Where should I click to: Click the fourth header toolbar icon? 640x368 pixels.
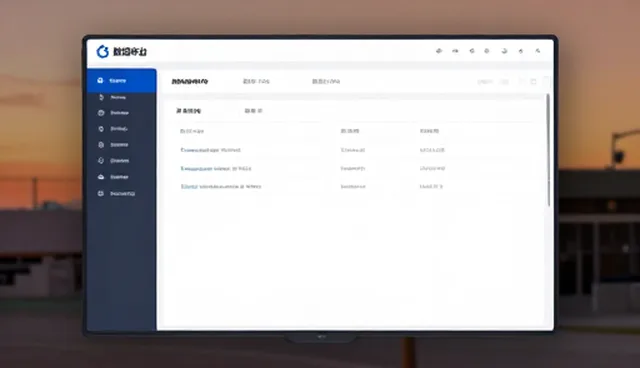coord(487,51)
